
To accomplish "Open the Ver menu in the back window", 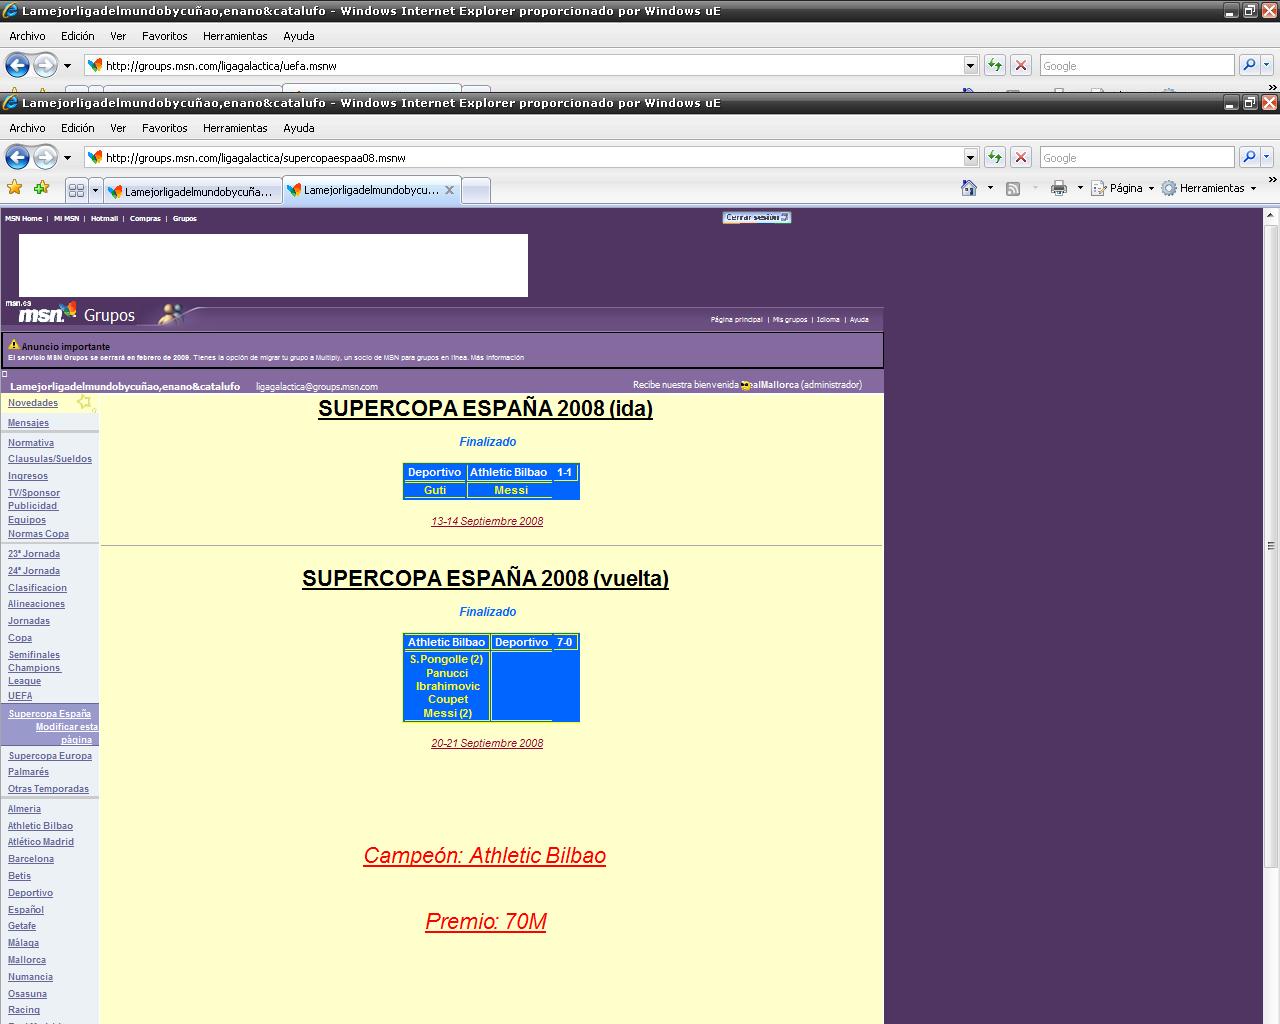I will pos(118,36).
